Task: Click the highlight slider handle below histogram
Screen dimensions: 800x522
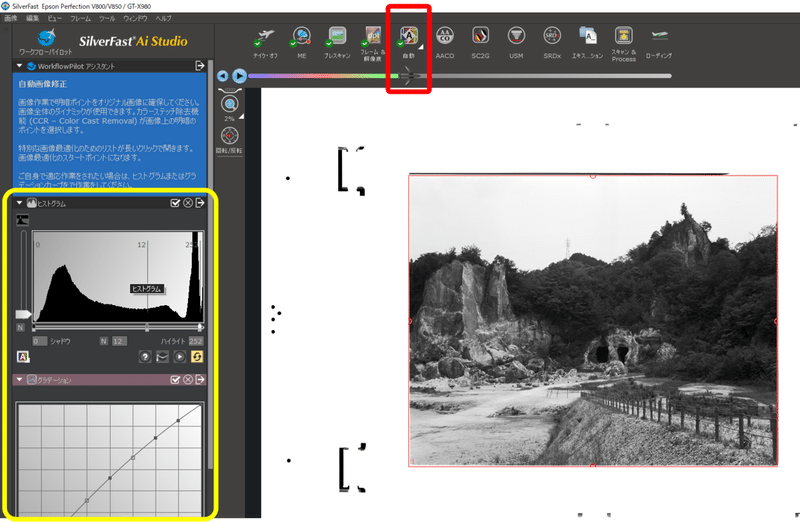Action: [x=201, y=327]
